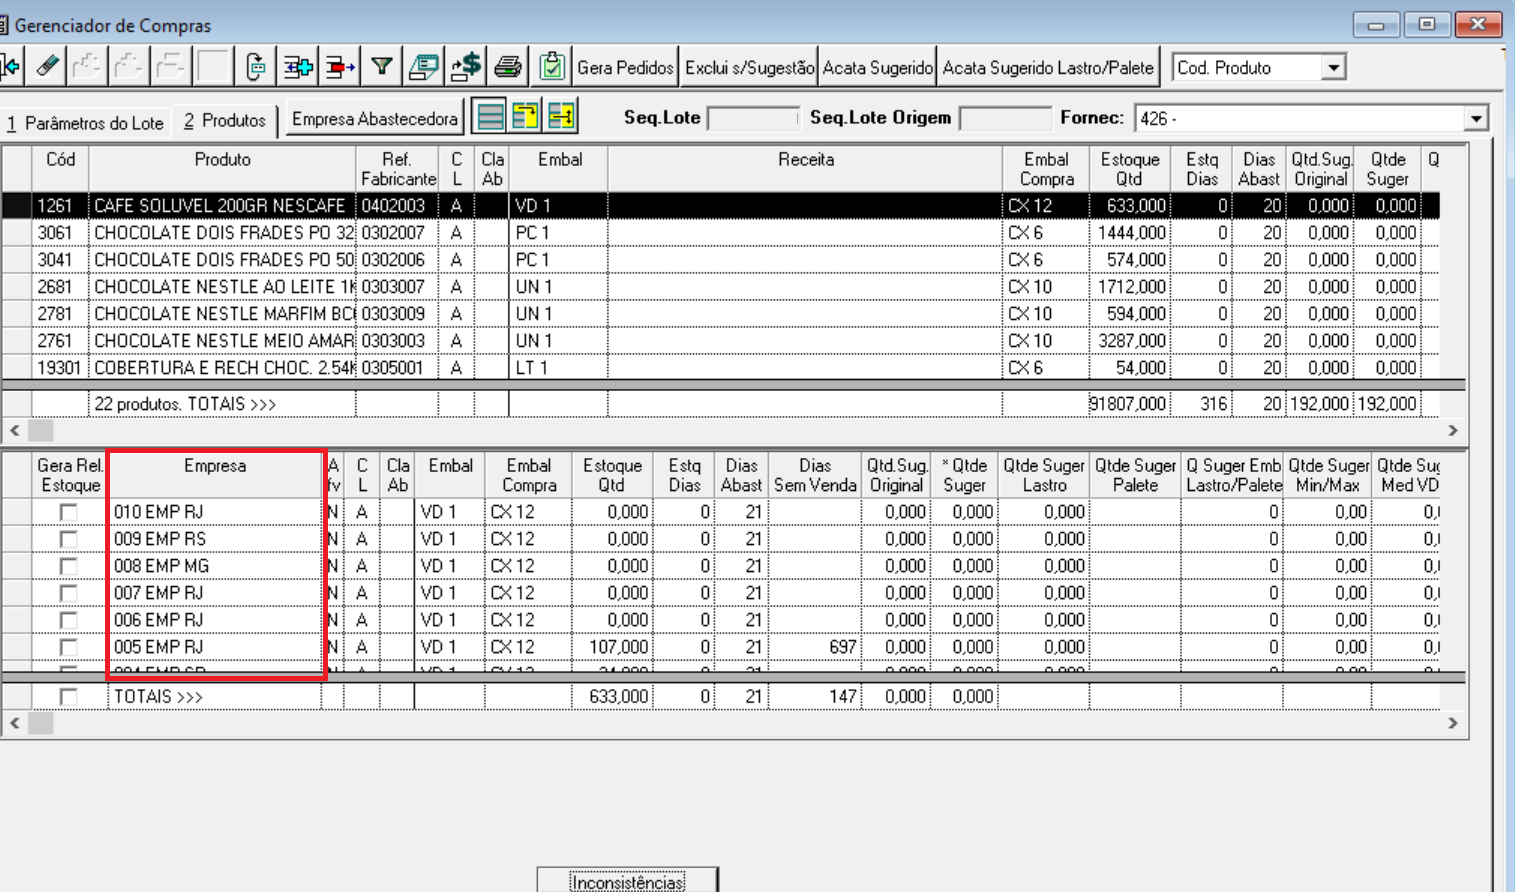The image size is (1515, 892).
Task: Click products grid scrollbar right arrow
Action: point(1453,430)
